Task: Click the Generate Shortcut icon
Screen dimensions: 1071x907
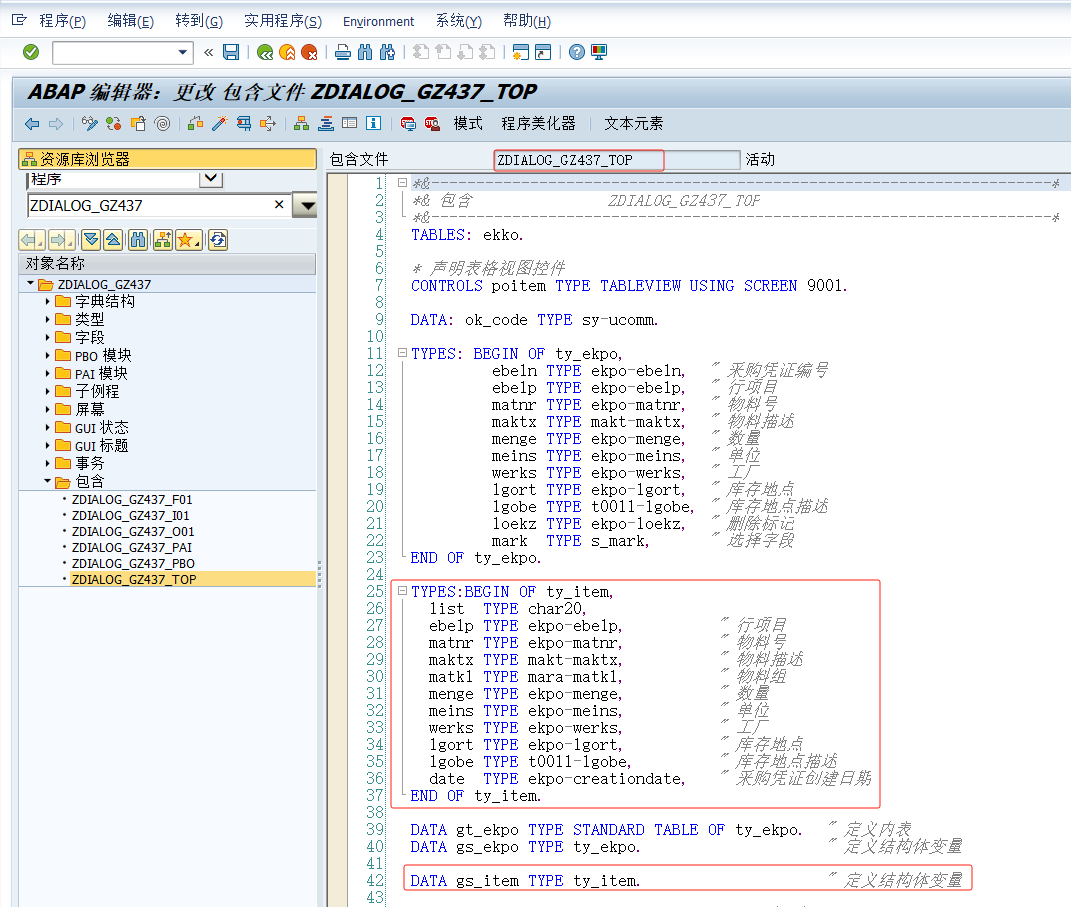Action: click(x=543, y=52)
